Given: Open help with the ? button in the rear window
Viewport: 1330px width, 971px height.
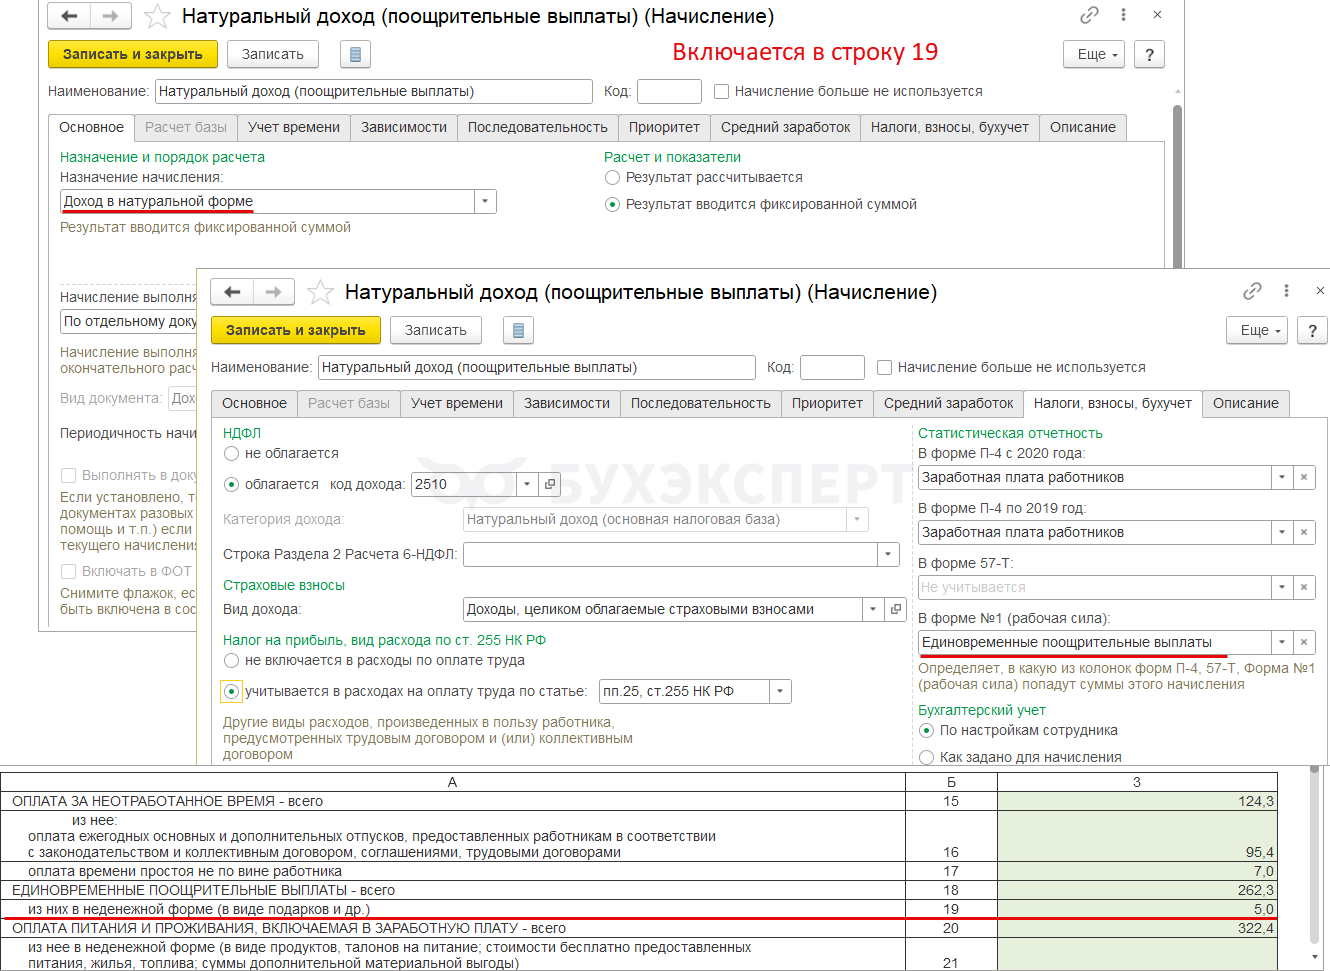Looking at the screenshot, I should (1150, 54).
